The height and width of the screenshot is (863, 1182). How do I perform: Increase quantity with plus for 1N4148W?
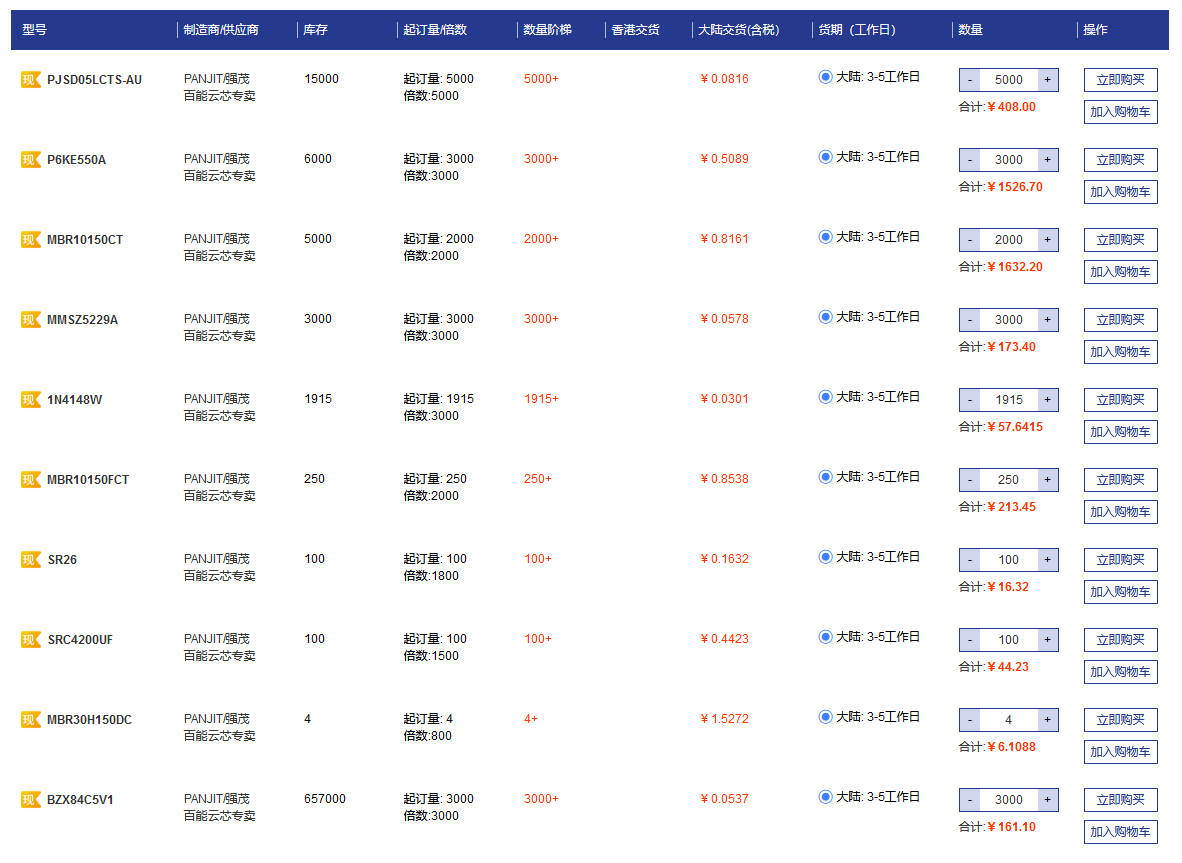(1047, 399)
